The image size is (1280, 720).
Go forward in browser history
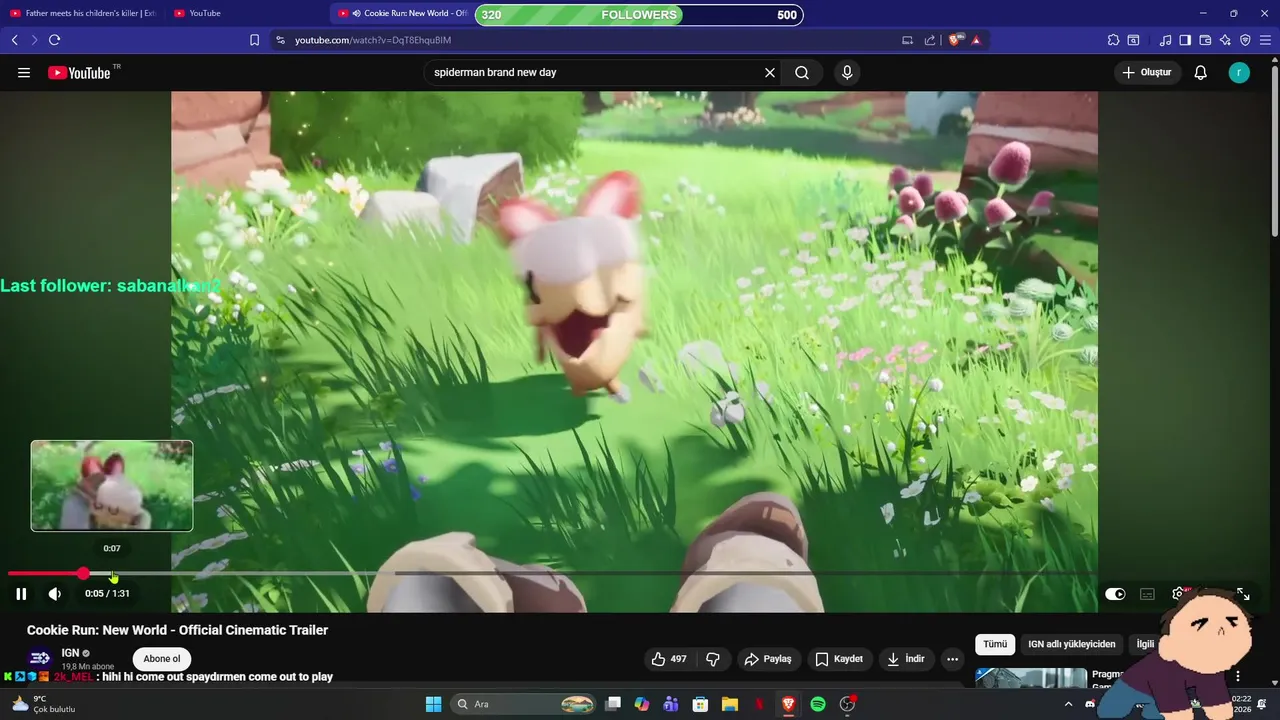click(x=34, y=40)
